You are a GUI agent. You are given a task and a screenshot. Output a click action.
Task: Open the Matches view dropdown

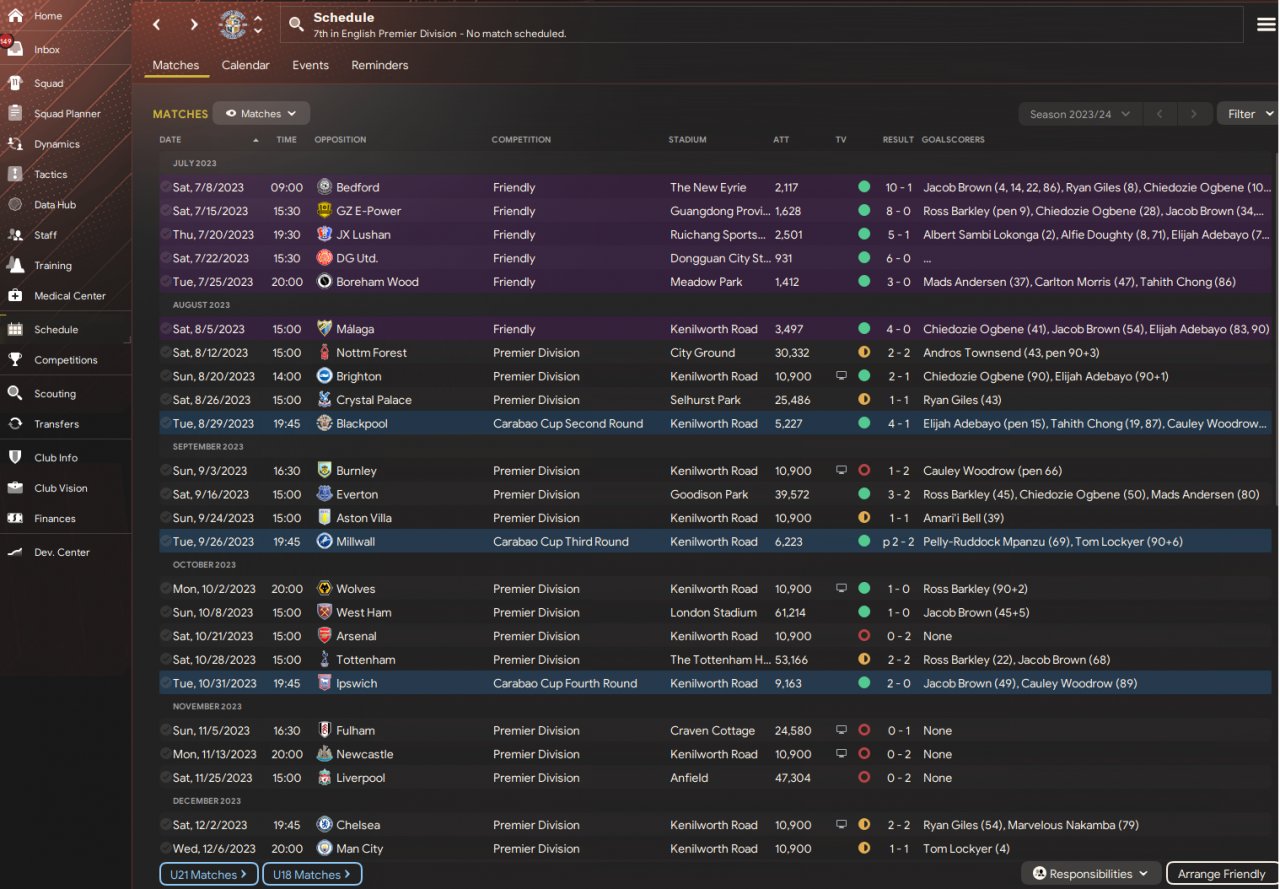[x=261, y=114]
